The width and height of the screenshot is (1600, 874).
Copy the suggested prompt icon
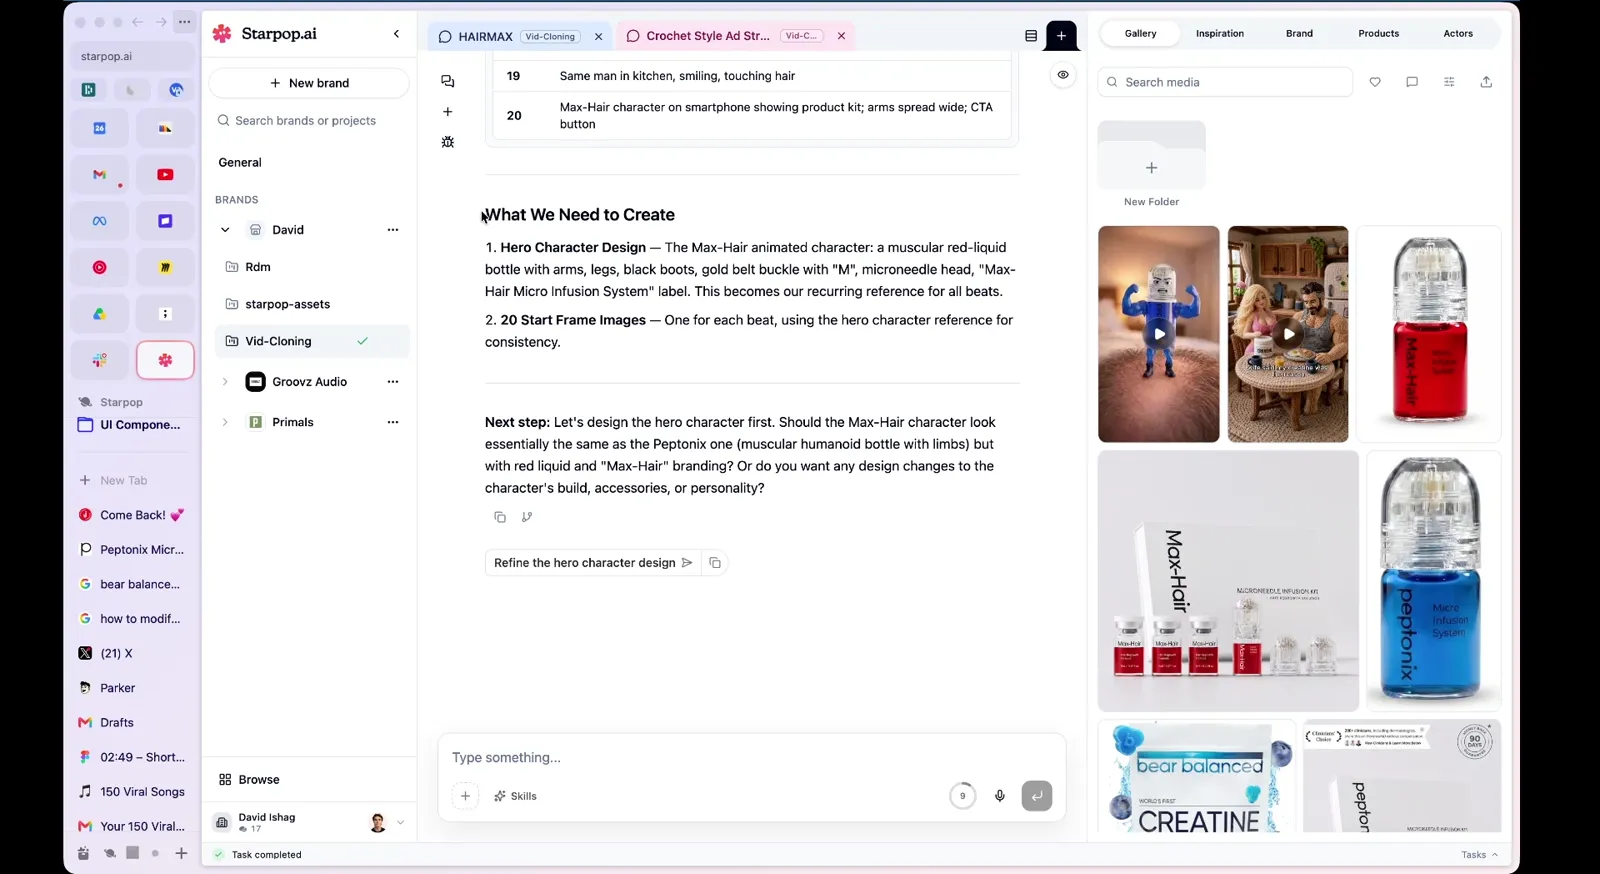715,563
